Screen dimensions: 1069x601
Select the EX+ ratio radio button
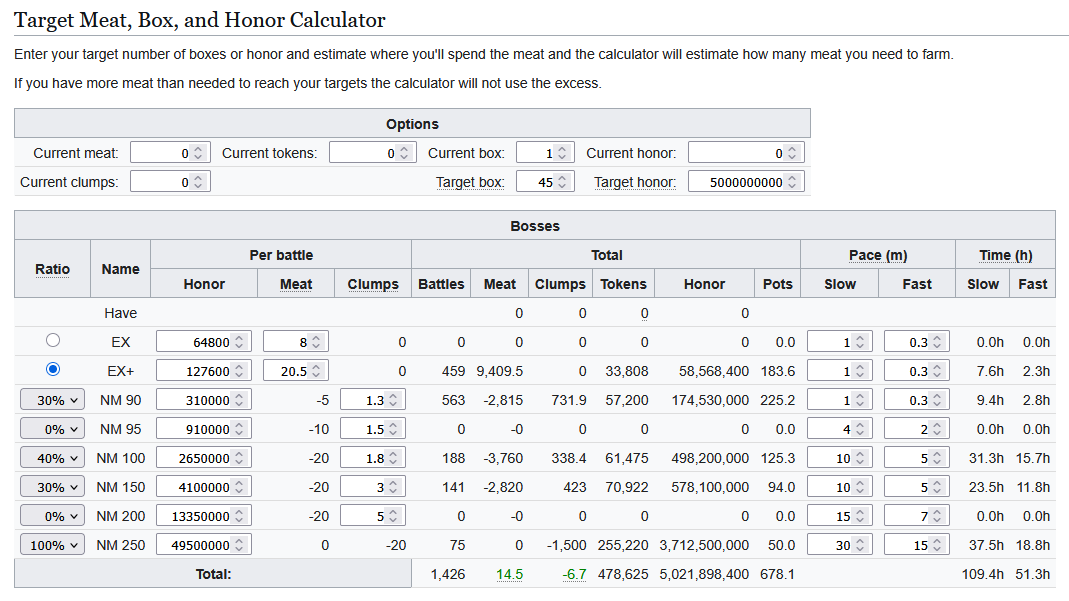click(x=52, y=369)
